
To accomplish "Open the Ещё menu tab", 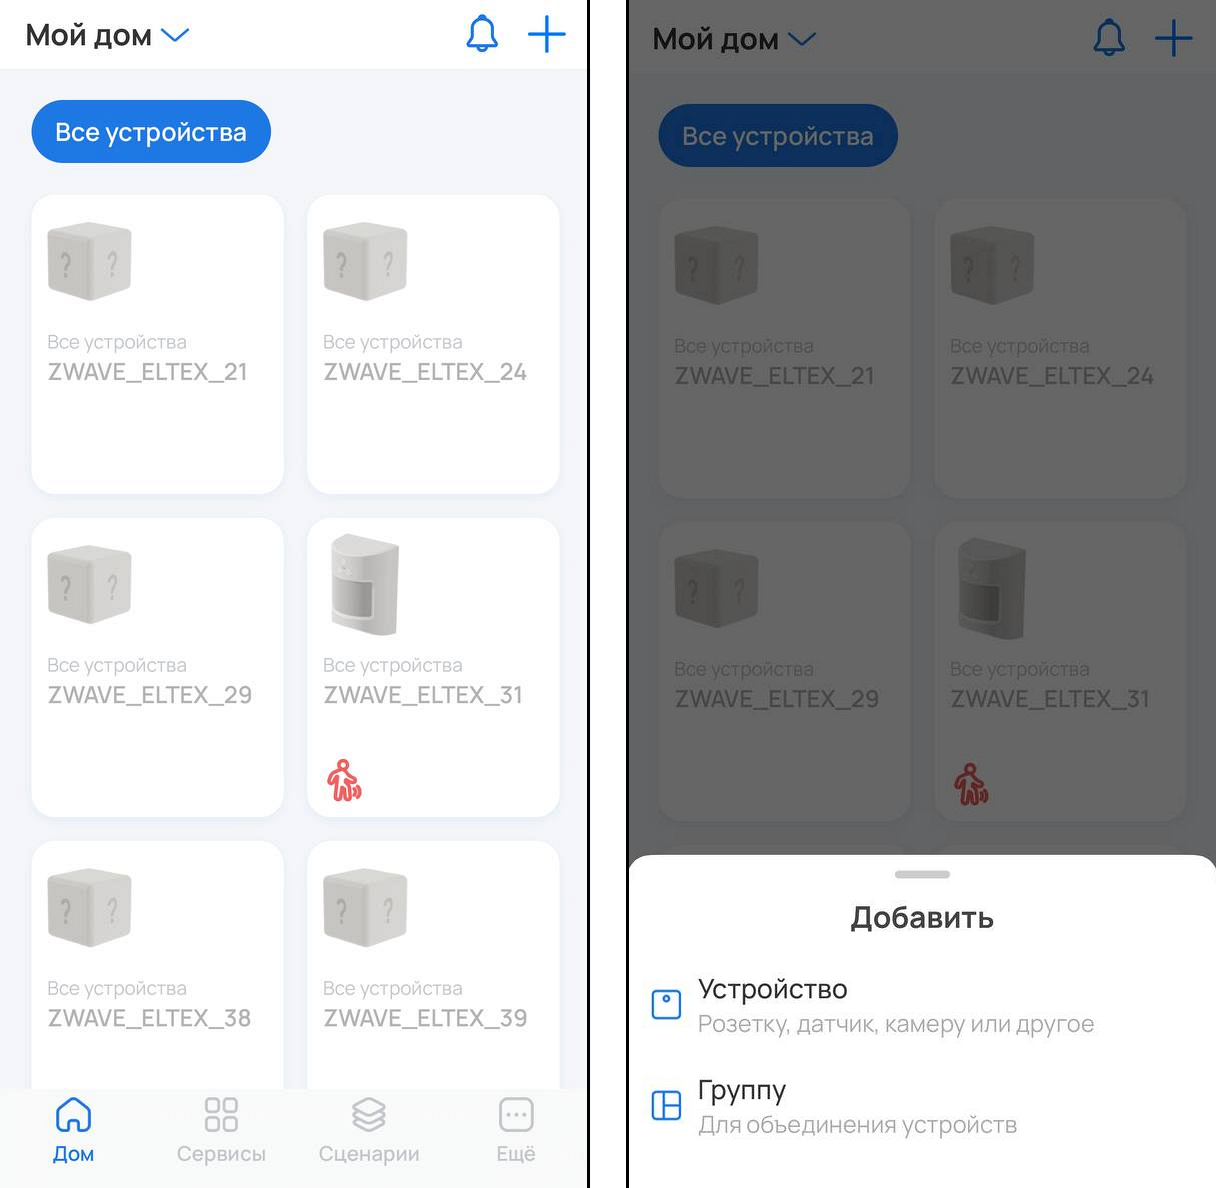I will (x=516, y=1131).
